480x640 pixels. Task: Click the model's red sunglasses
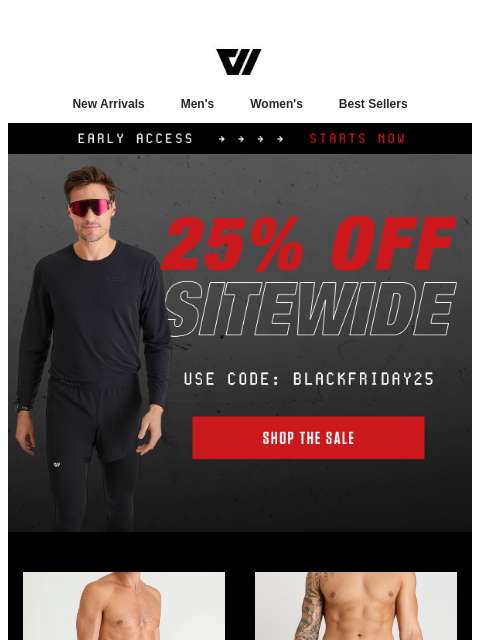click(90, 207)
